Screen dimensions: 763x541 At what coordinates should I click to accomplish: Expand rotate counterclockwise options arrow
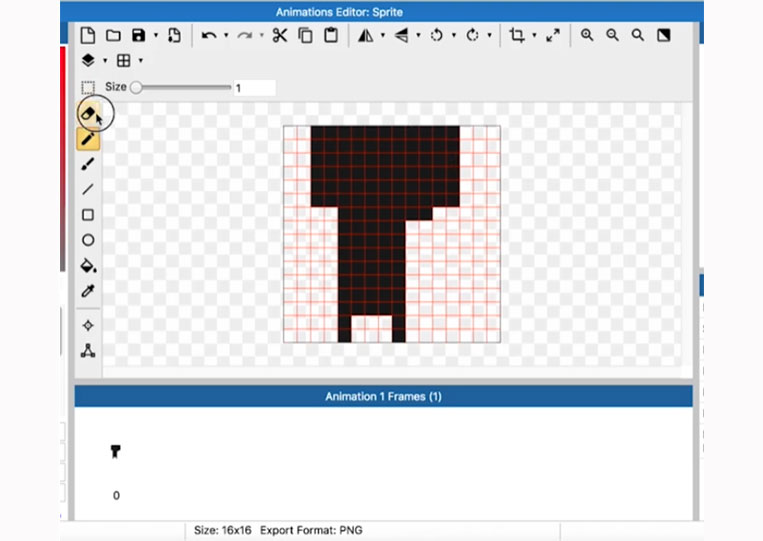click(x=454, y=35)
